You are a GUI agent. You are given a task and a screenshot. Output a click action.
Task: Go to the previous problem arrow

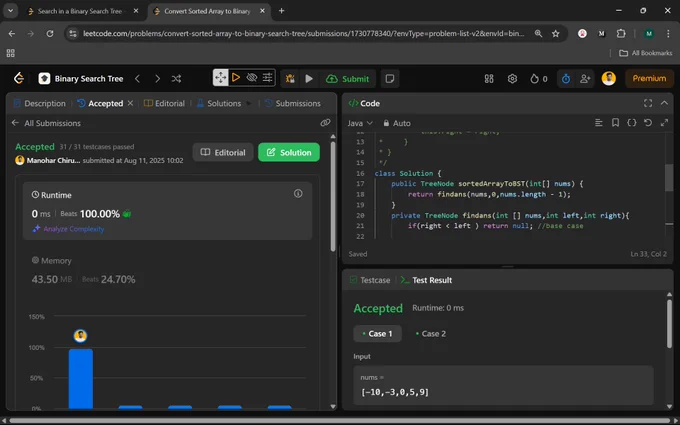pos(137,78)
